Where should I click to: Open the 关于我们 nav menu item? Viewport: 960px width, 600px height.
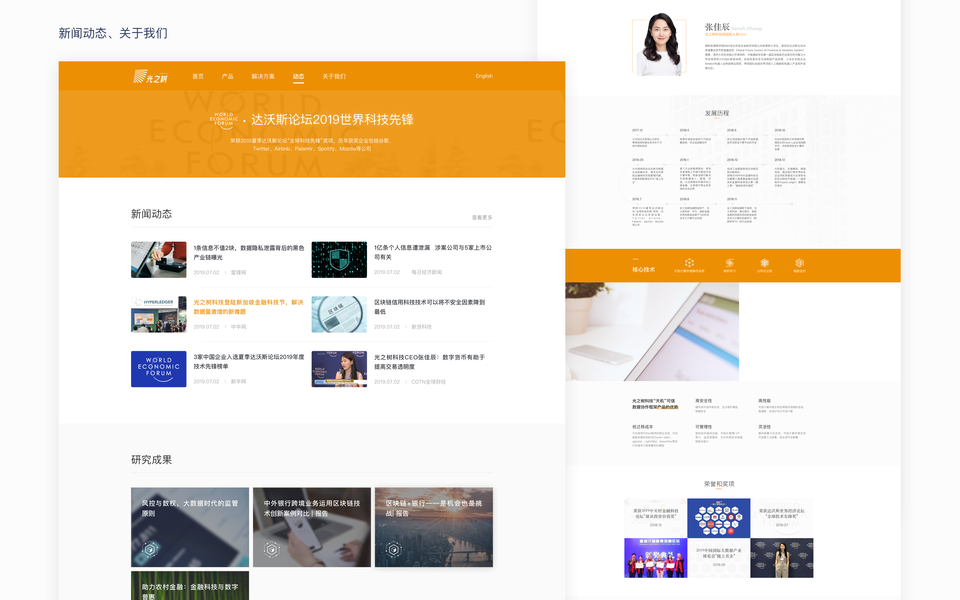(334, 77)
